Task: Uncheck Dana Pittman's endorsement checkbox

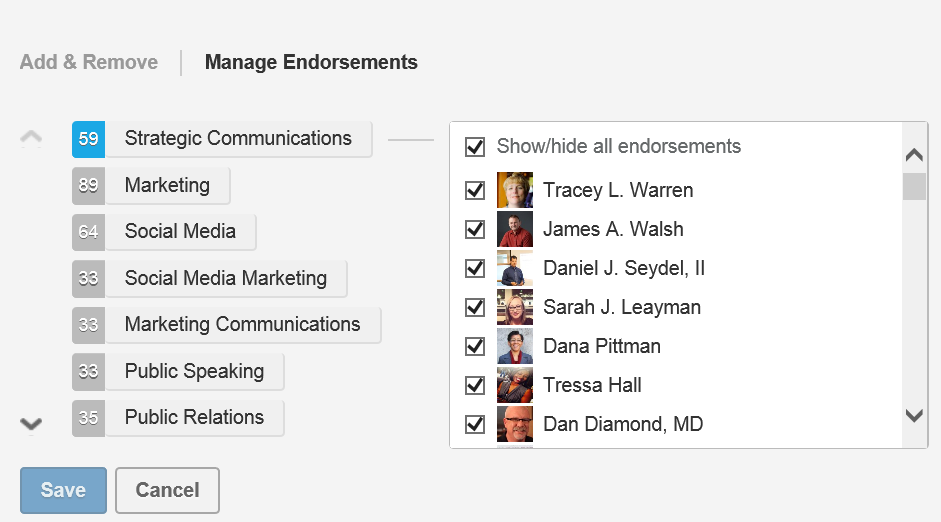Action: pyautogui.click(x=475, y=346)
